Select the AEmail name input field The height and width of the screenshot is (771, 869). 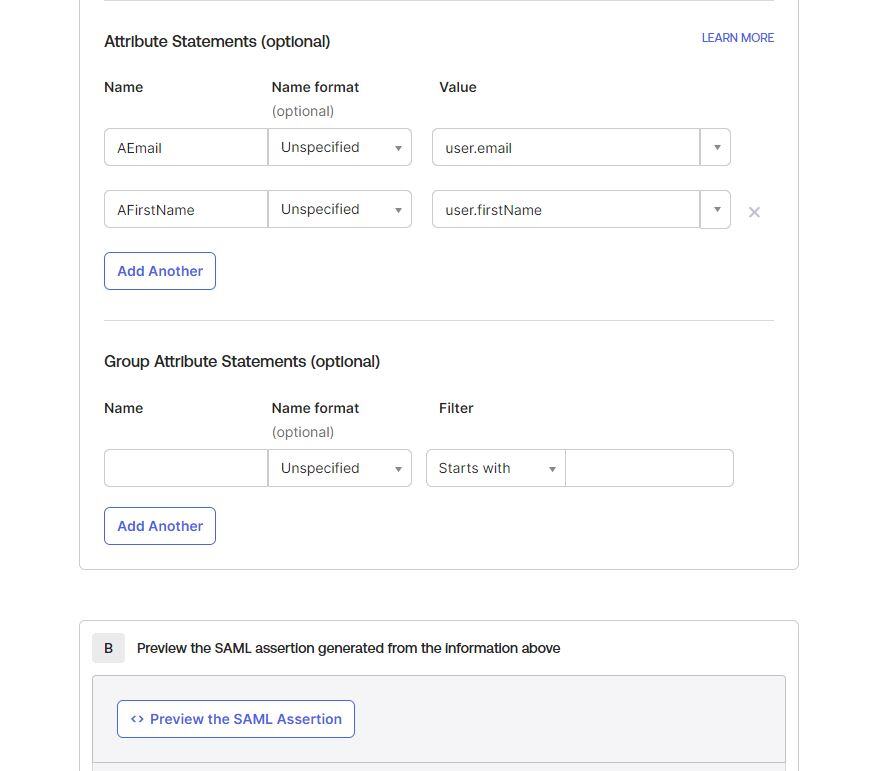[185, 147]
